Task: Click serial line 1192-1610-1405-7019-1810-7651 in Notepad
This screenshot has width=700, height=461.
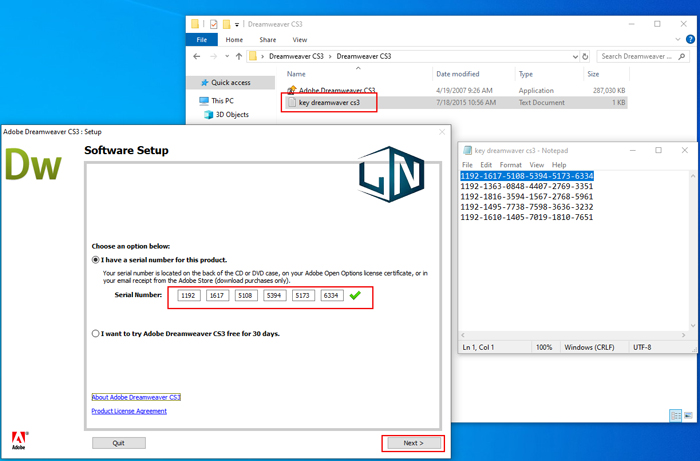Action: click(527, 217)
